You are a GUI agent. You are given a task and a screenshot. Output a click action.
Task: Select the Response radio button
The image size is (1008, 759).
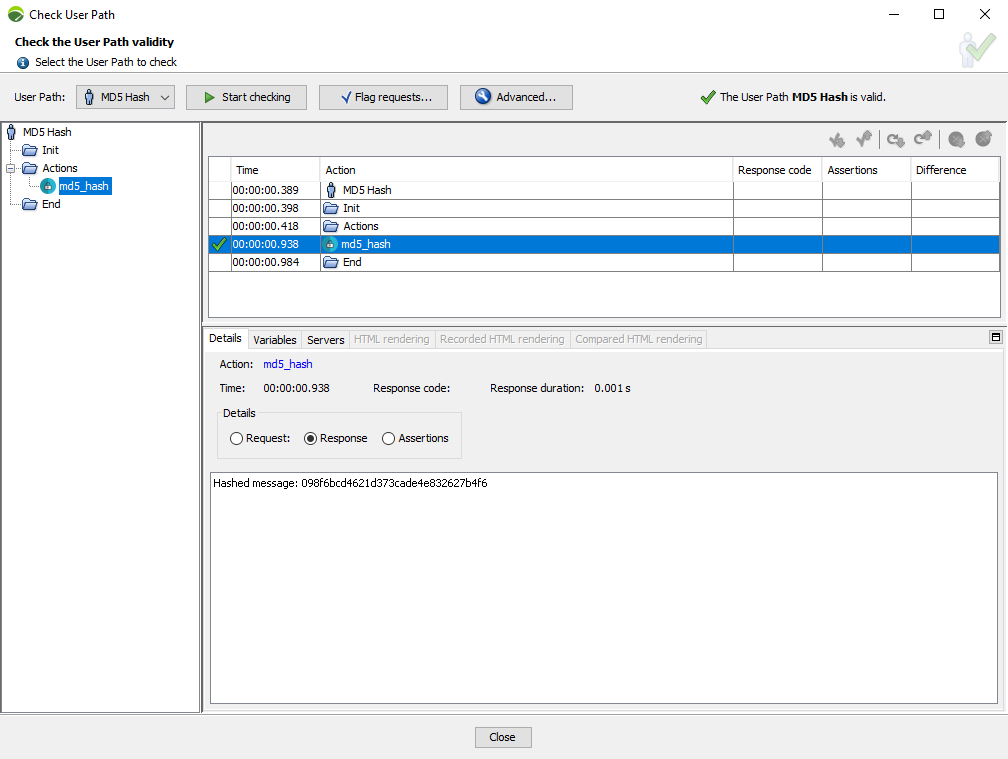(x=310, y=438)
